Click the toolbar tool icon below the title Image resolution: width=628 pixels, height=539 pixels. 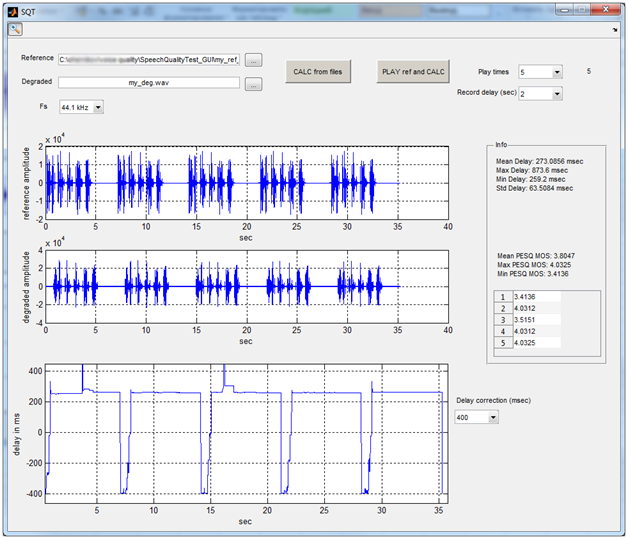point(16,30)
